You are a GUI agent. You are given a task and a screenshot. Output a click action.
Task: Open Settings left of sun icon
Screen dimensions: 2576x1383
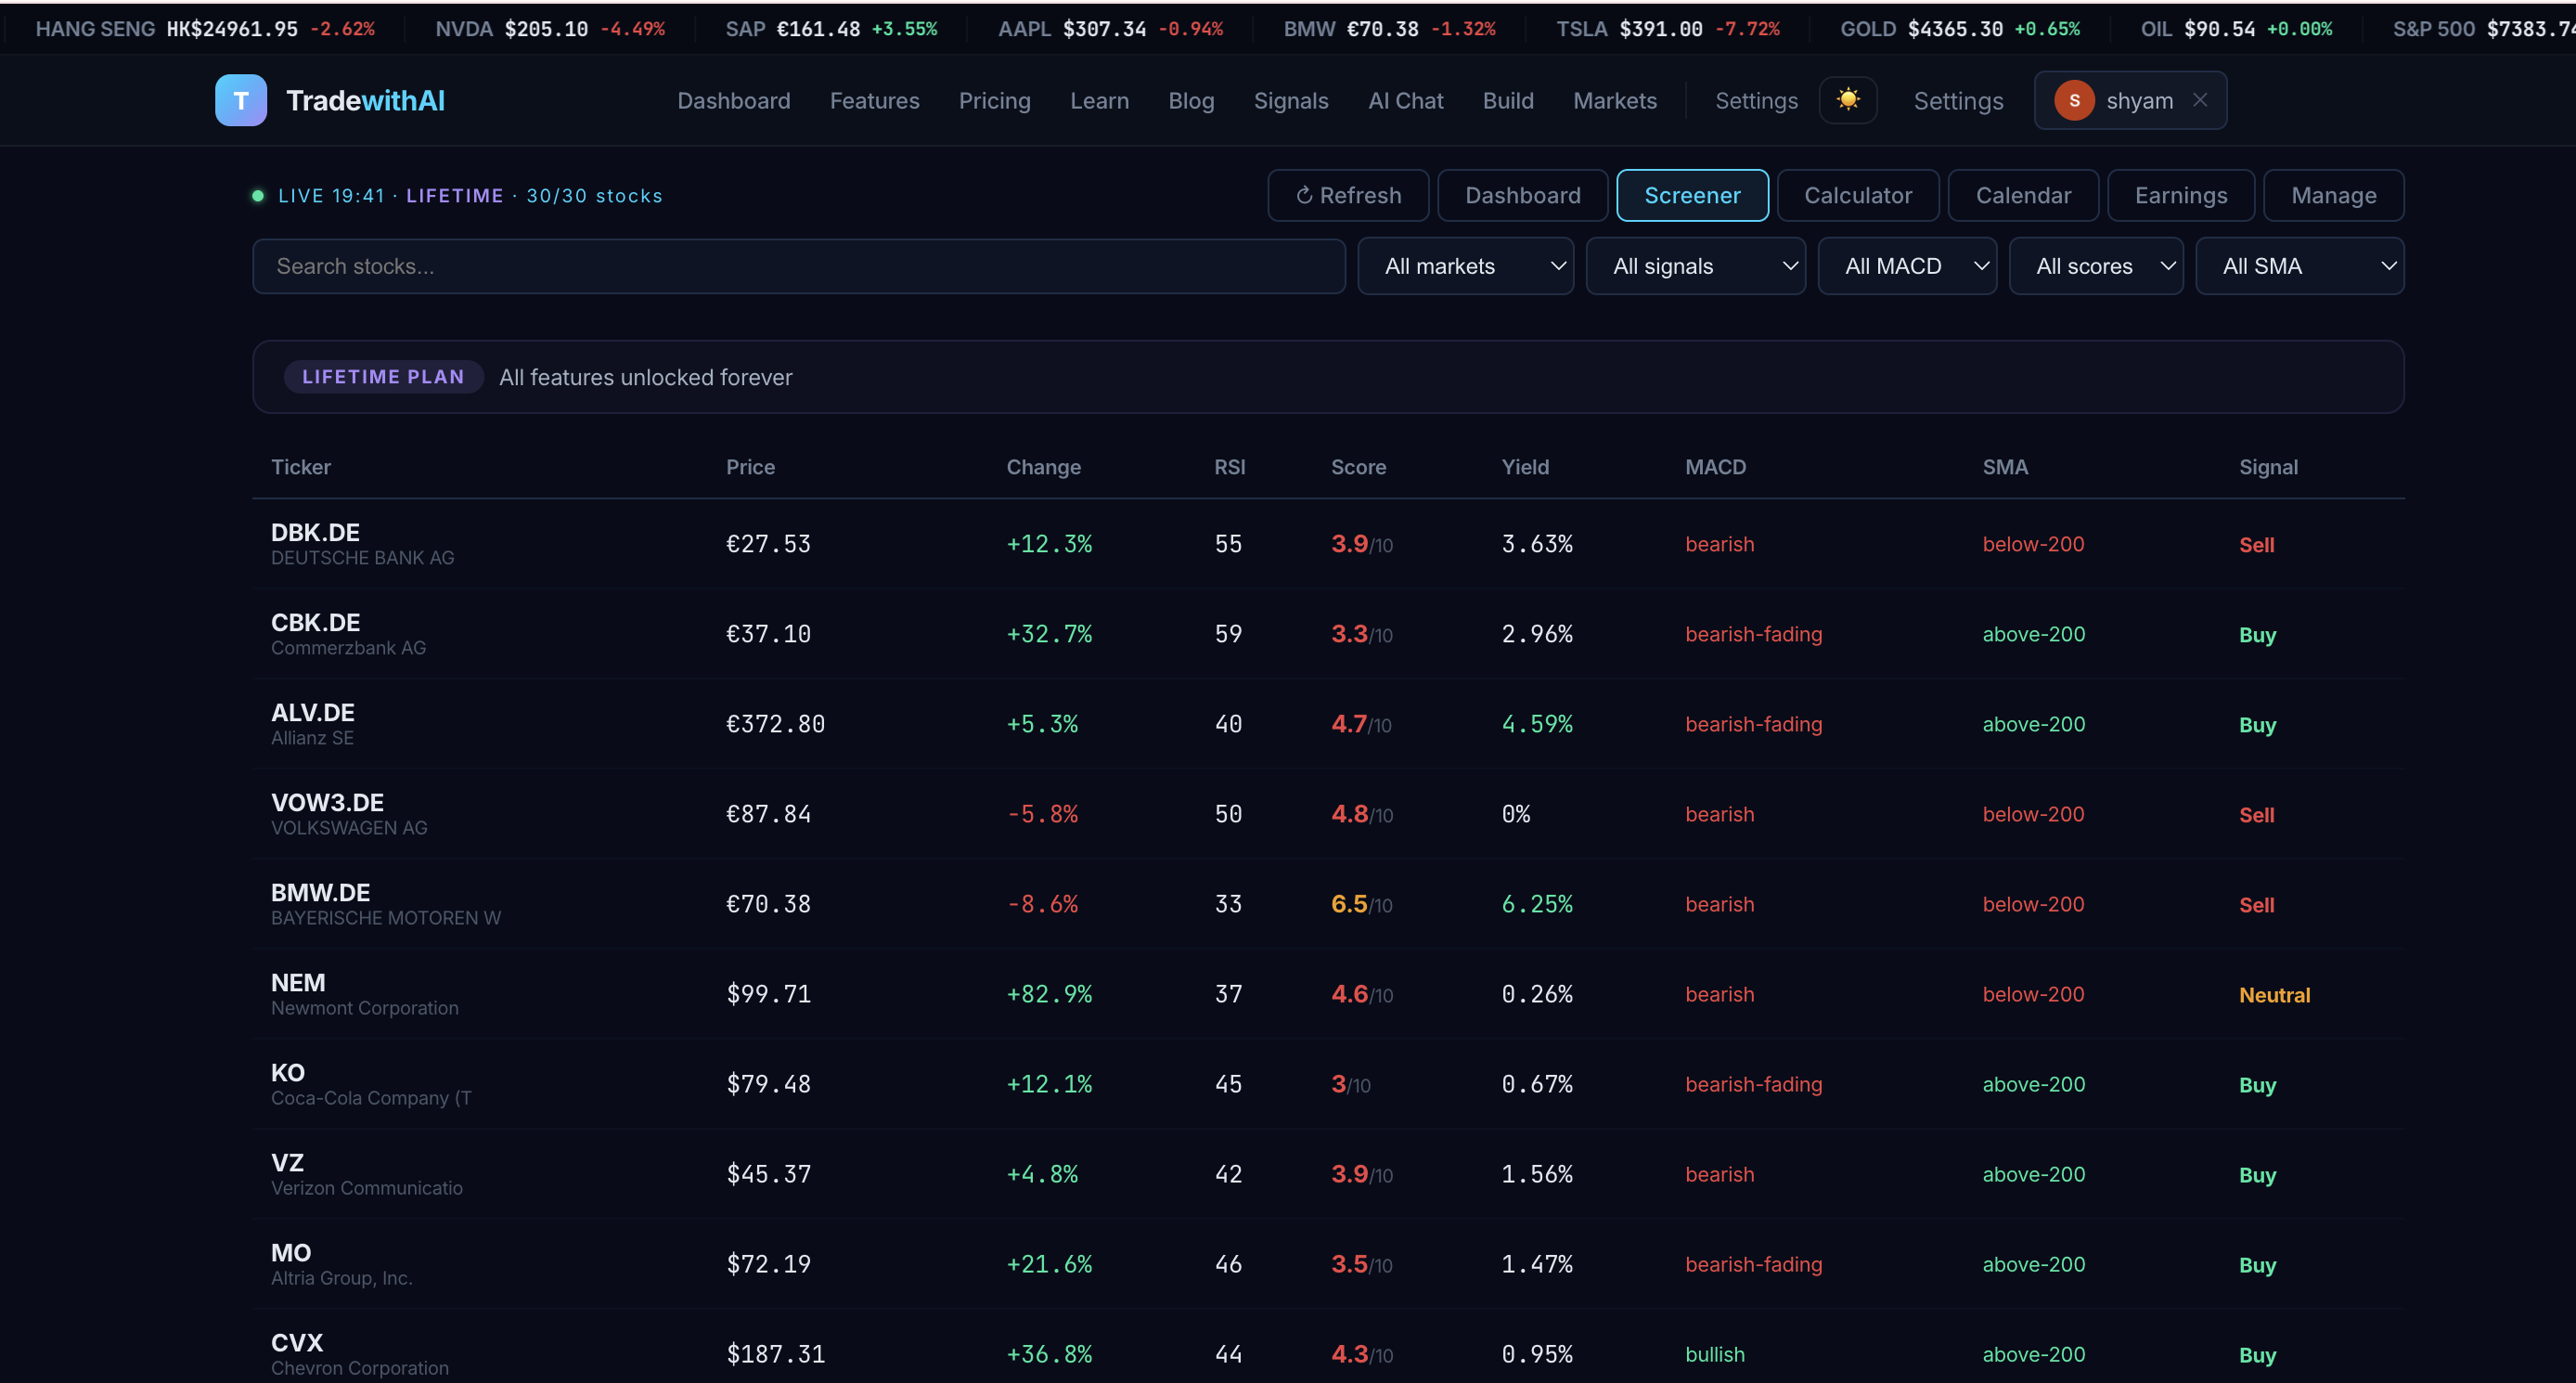coord(1756,101)
